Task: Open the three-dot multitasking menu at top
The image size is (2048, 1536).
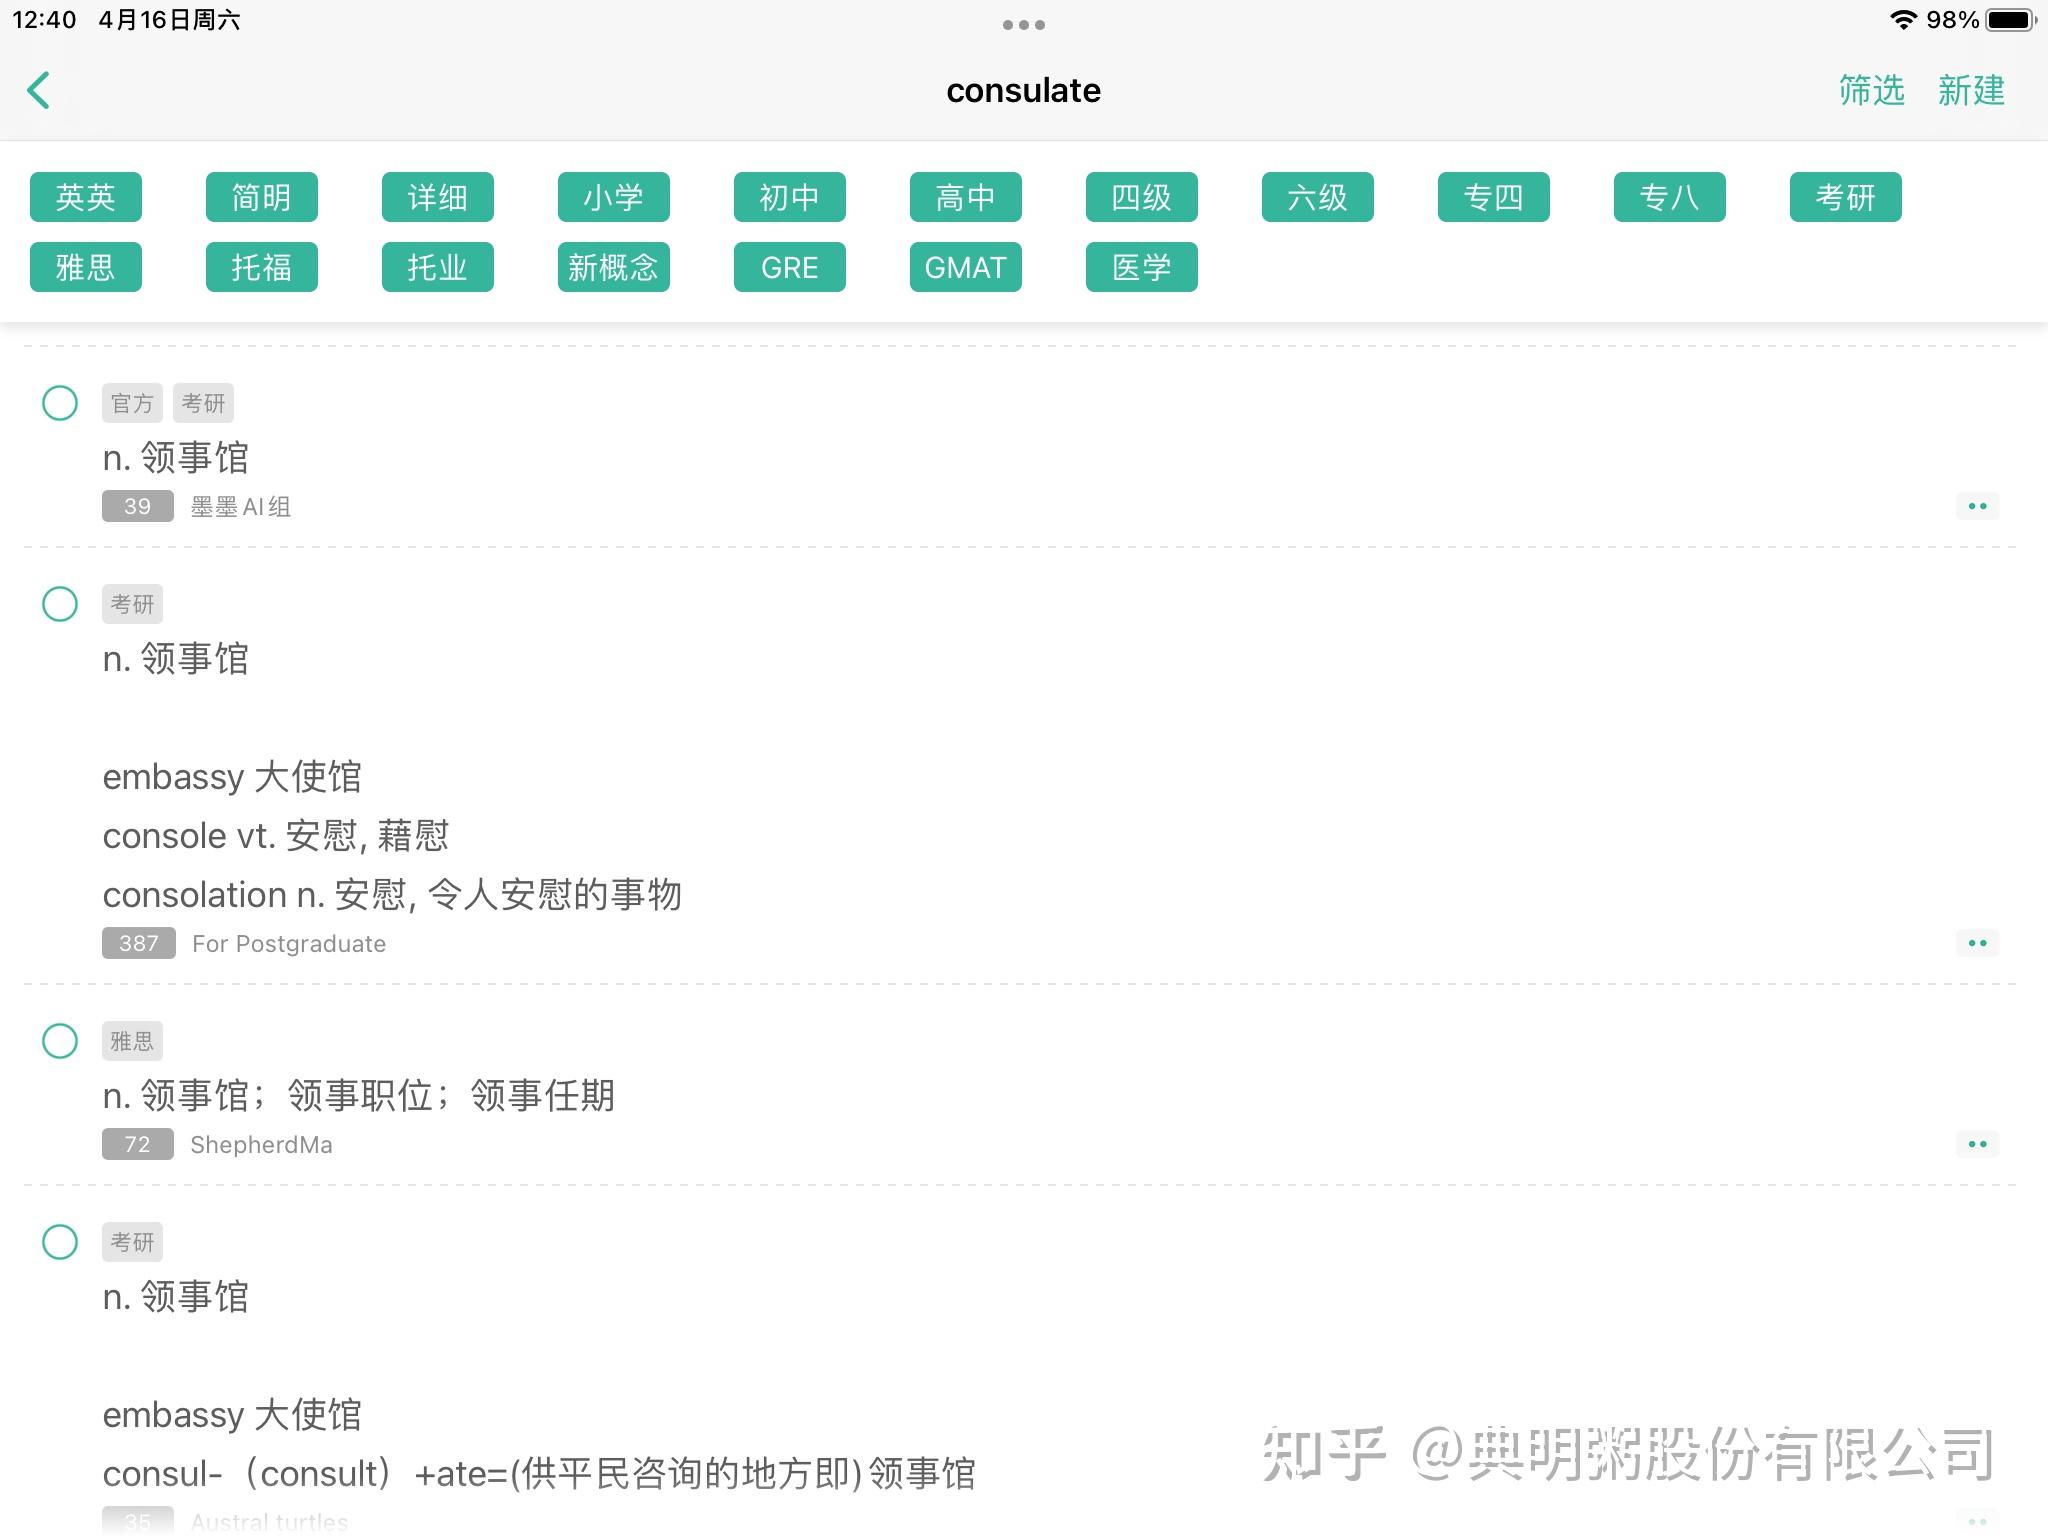Action: [x=1023, y=25]
